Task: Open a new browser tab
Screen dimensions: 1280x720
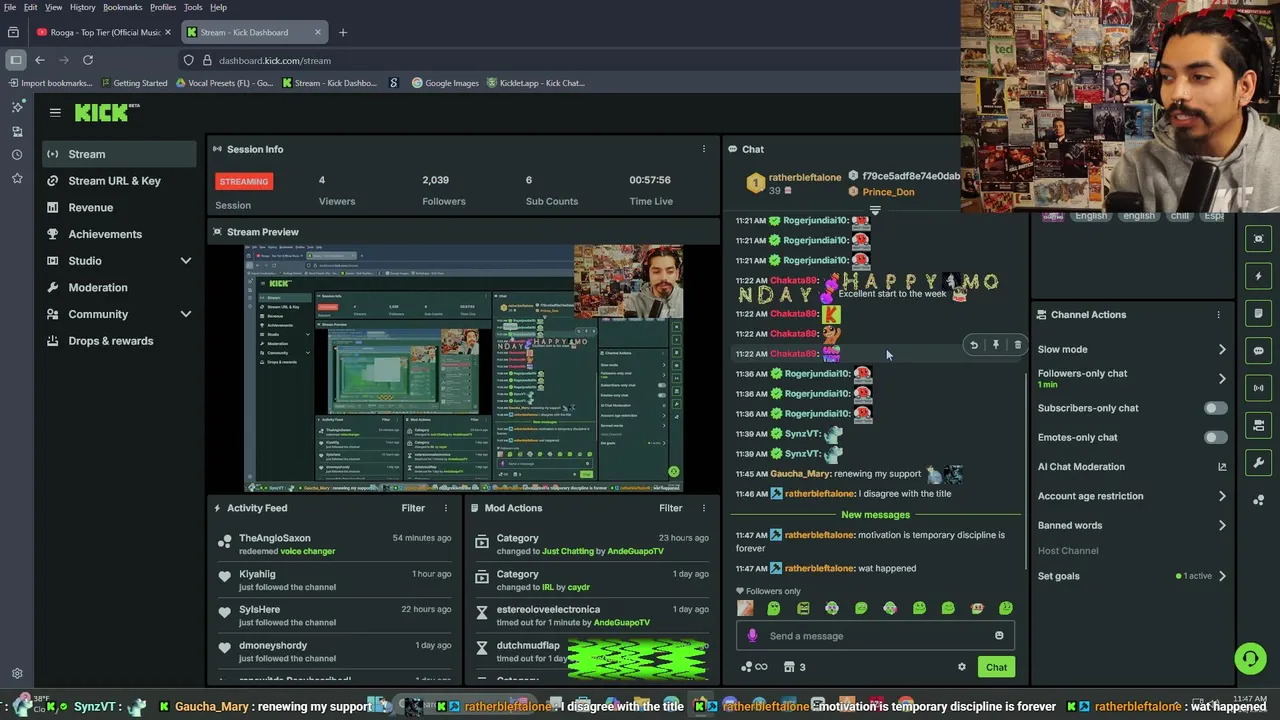Action: tap(343, 32)
